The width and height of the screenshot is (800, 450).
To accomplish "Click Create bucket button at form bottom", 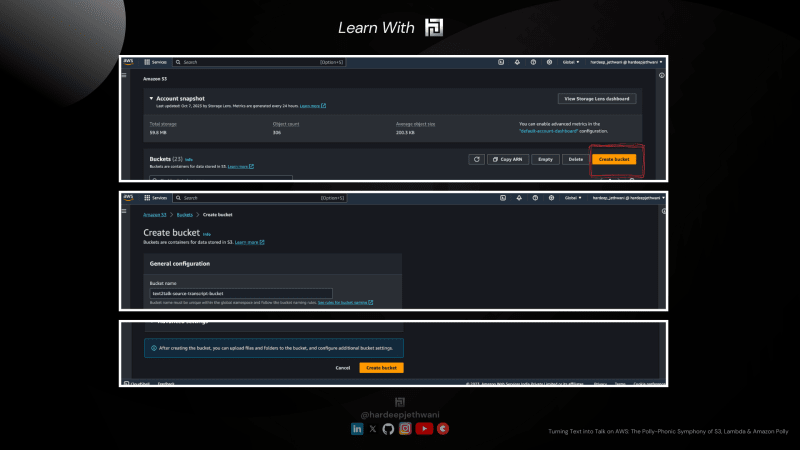I will 381,368.
